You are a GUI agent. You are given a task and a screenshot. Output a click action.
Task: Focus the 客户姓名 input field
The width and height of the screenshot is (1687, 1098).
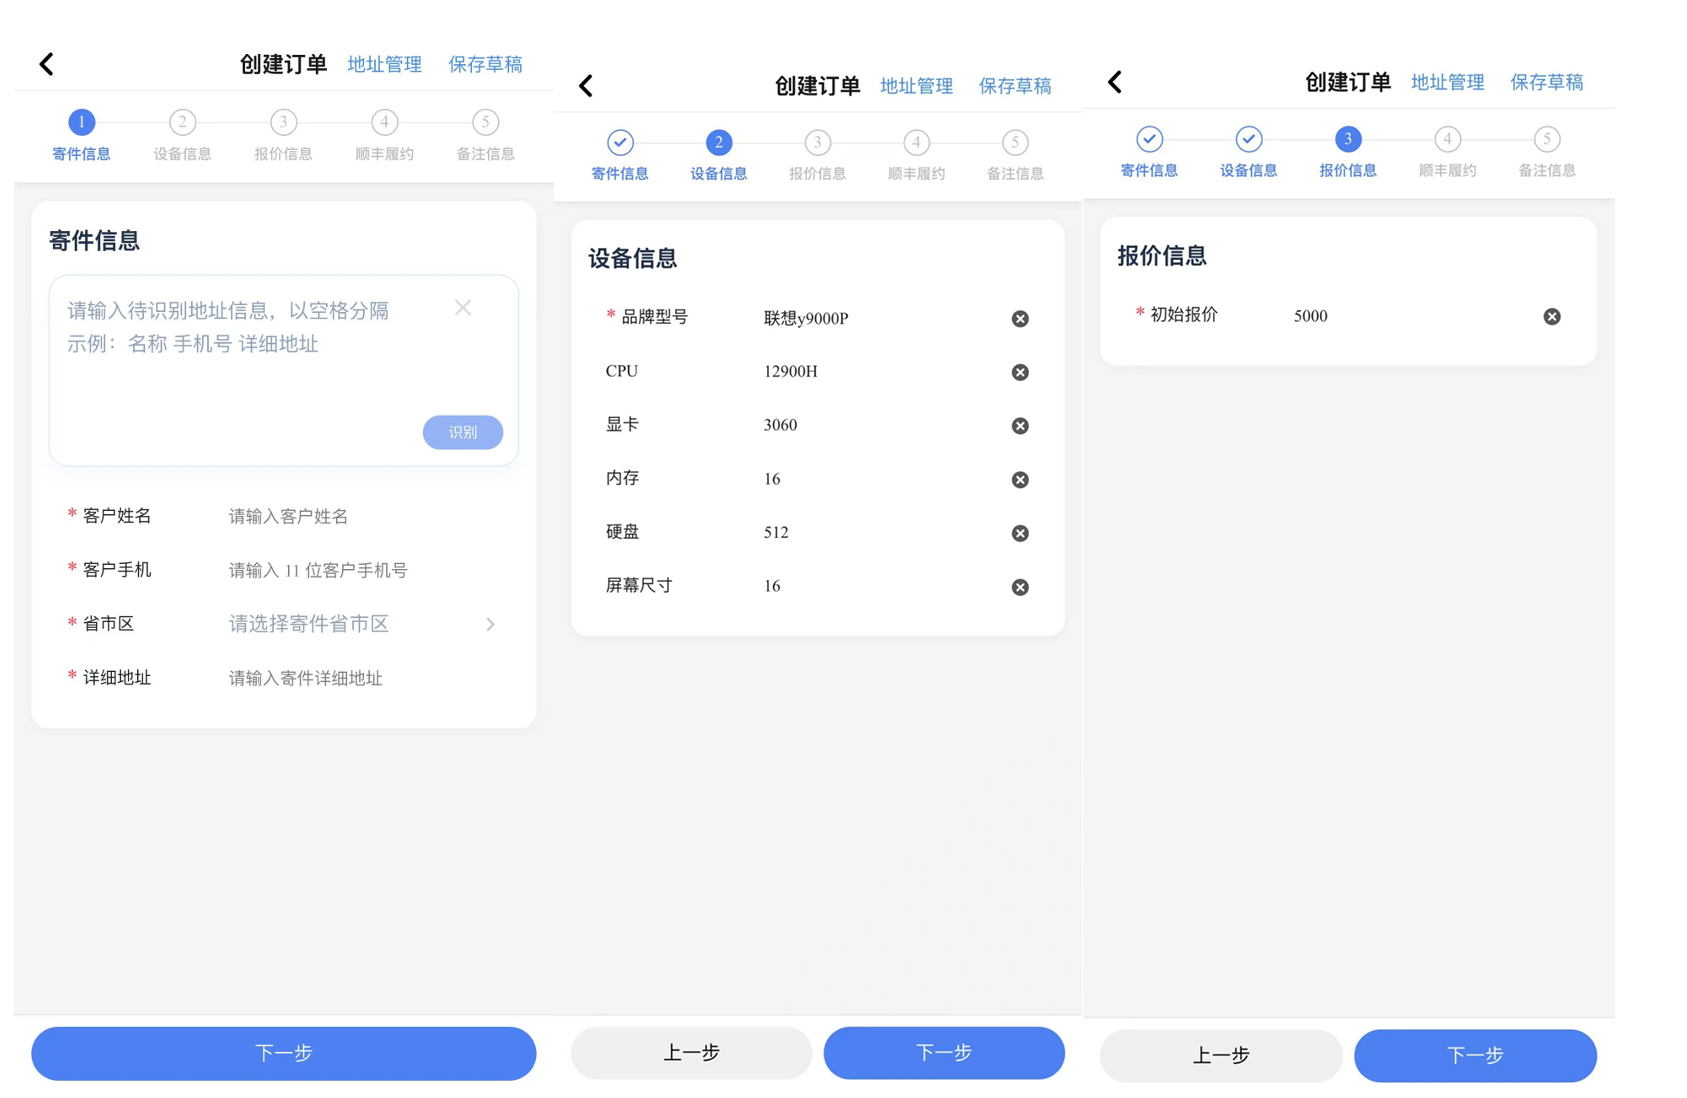point(360,516)
